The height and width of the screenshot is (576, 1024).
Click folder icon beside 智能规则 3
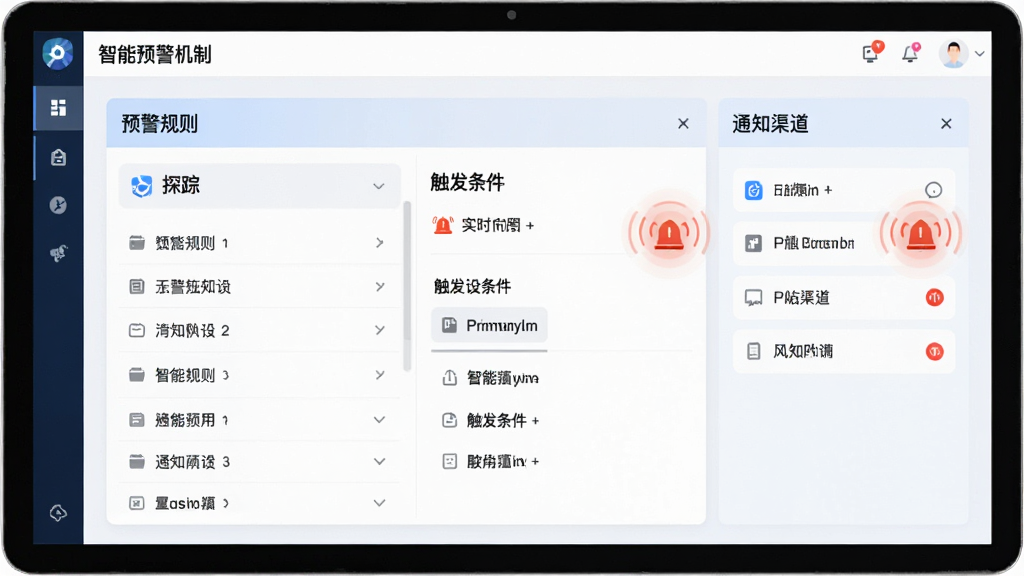coord(136,375)
